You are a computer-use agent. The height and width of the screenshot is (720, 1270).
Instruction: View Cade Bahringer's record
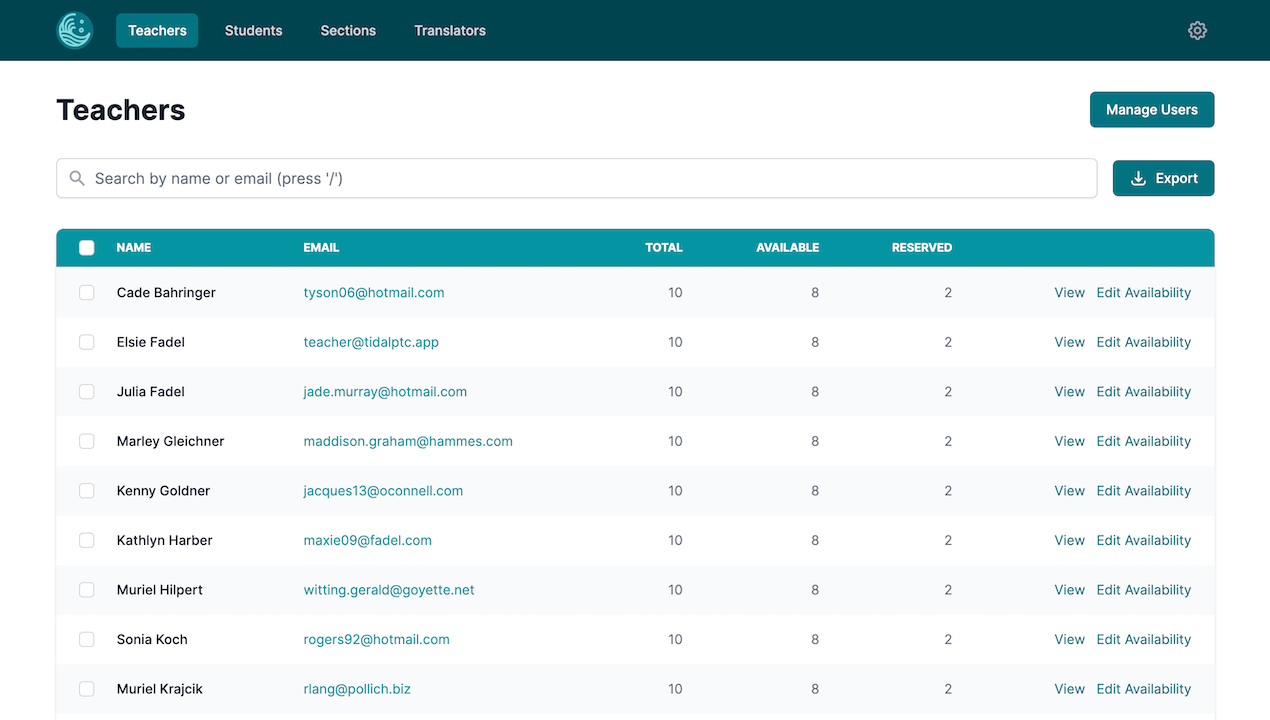[1069, 292]
